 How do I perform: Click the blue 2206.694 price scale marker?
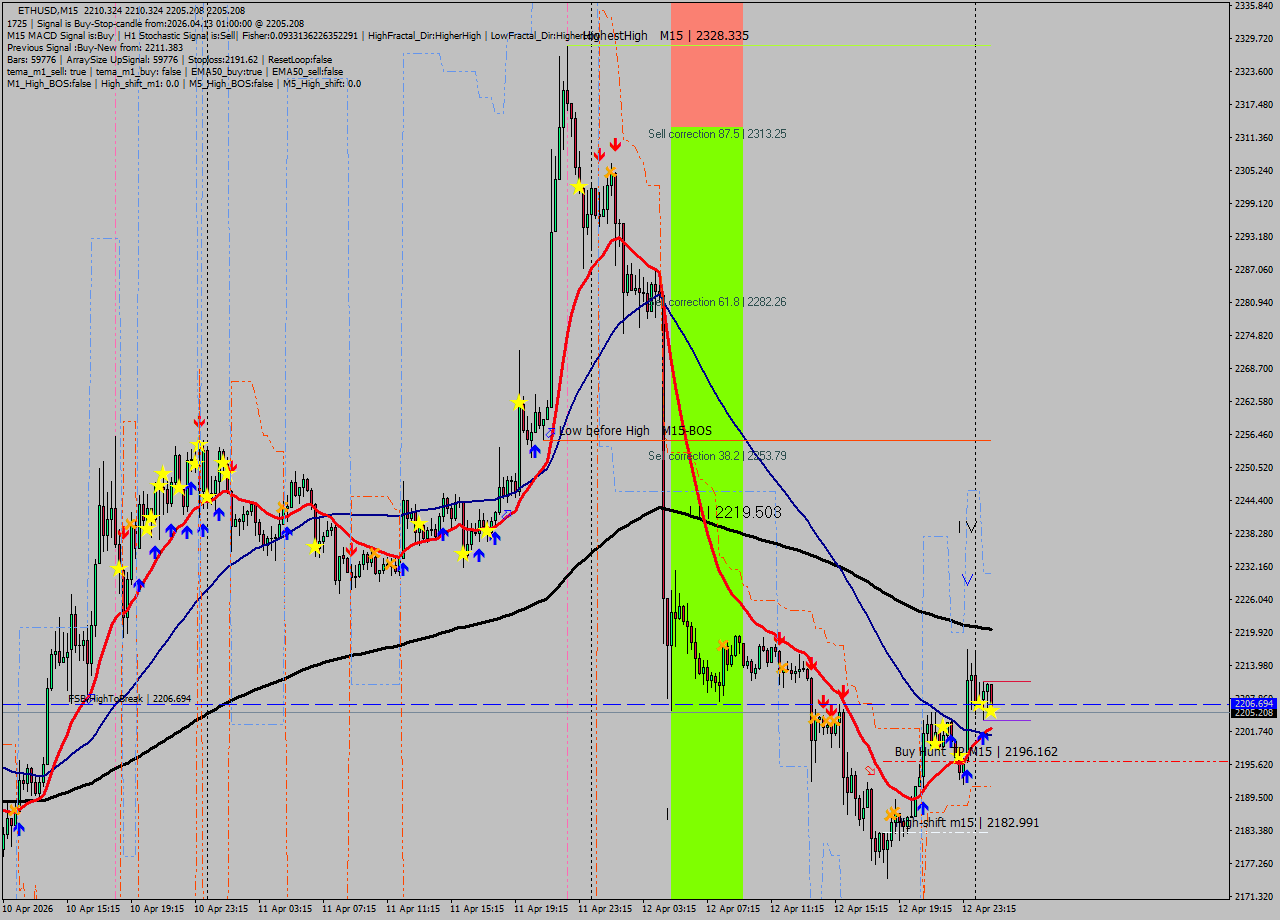(x=1252, y=705)
